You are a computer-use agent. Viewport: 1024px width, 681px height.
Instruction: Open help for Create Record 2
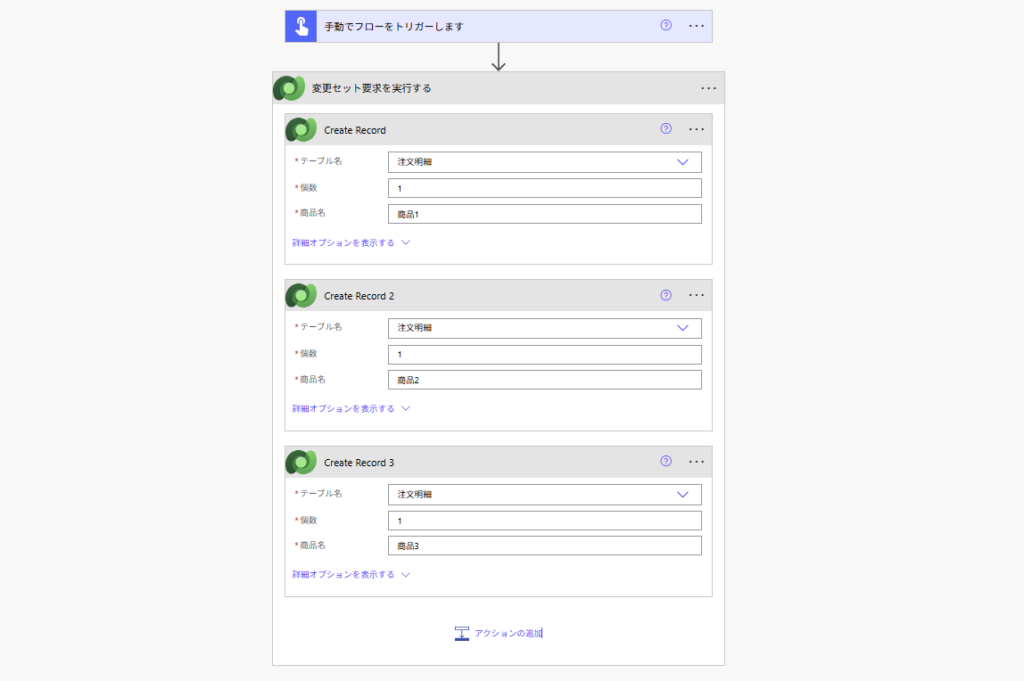pos(666,295)
